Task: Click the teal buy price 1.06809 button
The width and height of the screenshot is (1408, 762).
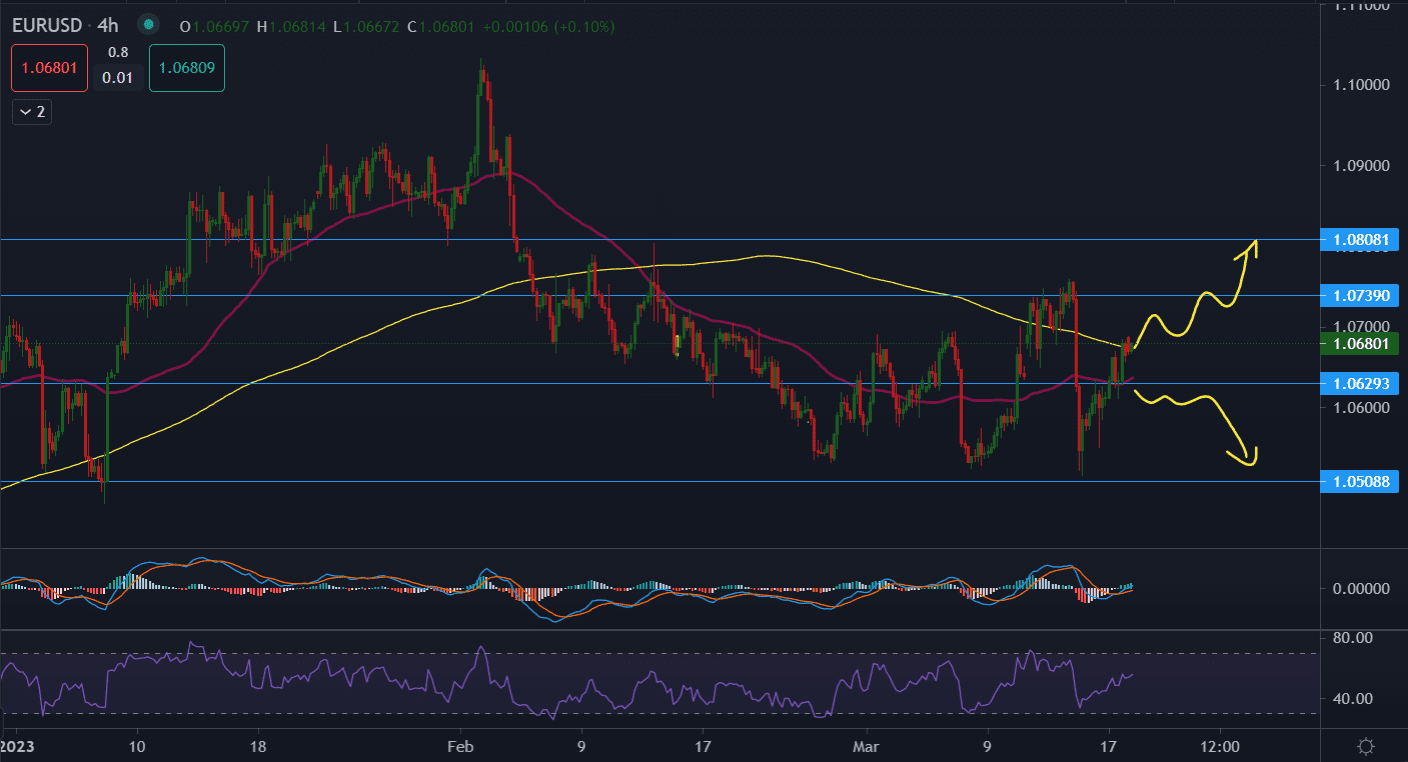Action: pos(187,68)
